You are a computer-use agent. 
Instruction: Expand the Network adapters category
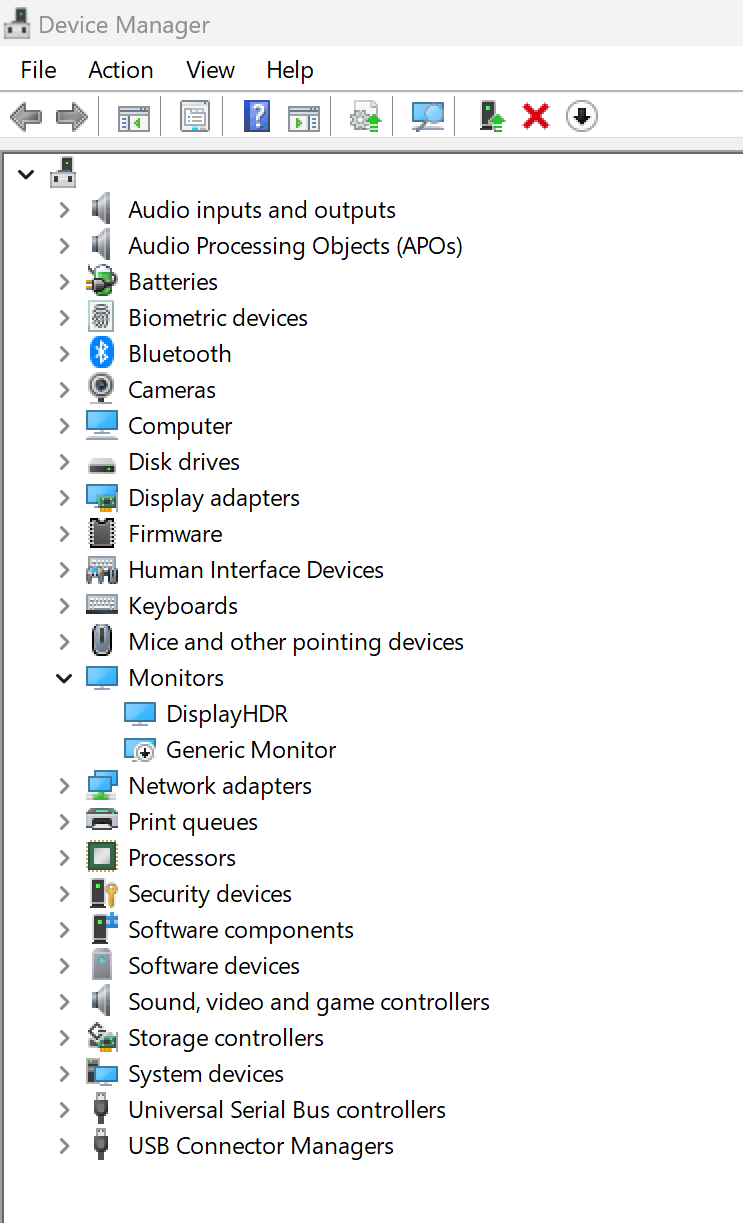point(64,785)
